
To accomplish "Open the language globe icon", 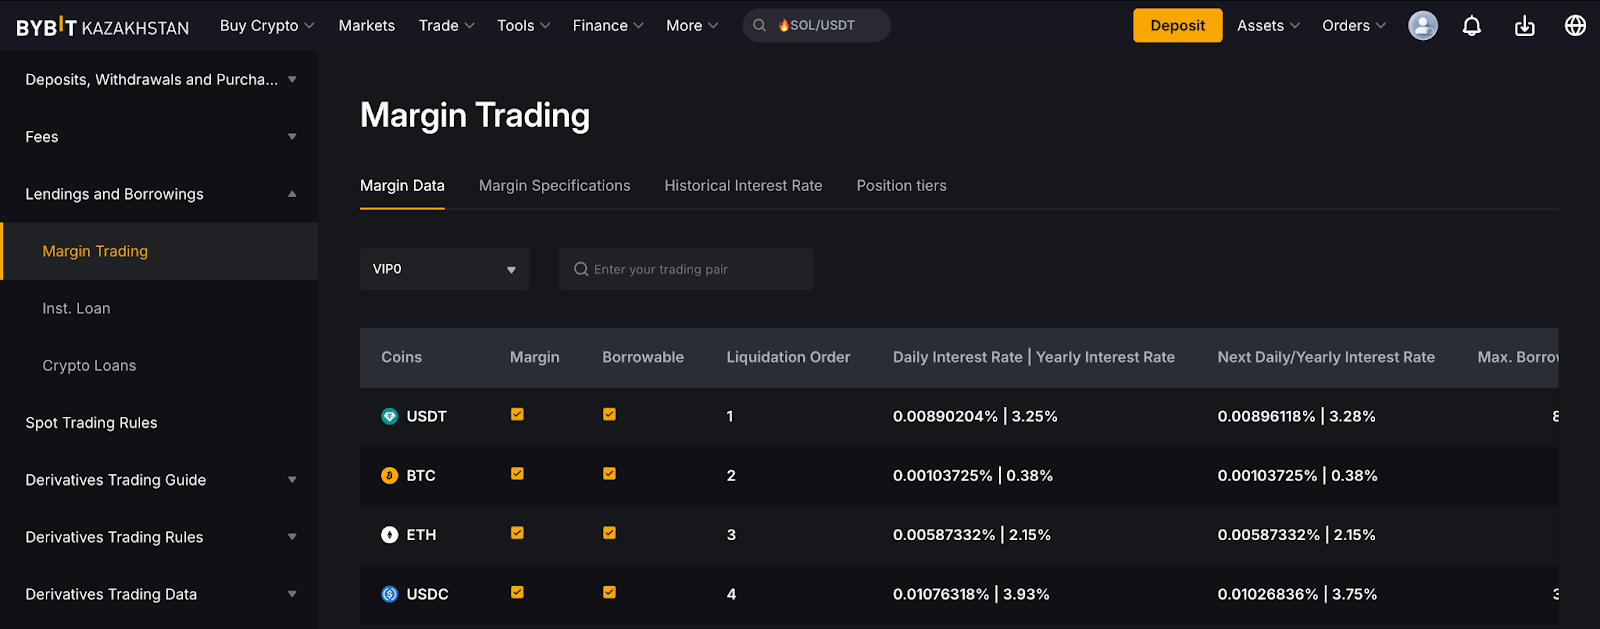I will pyautogui.click(x=1575, y=26).
